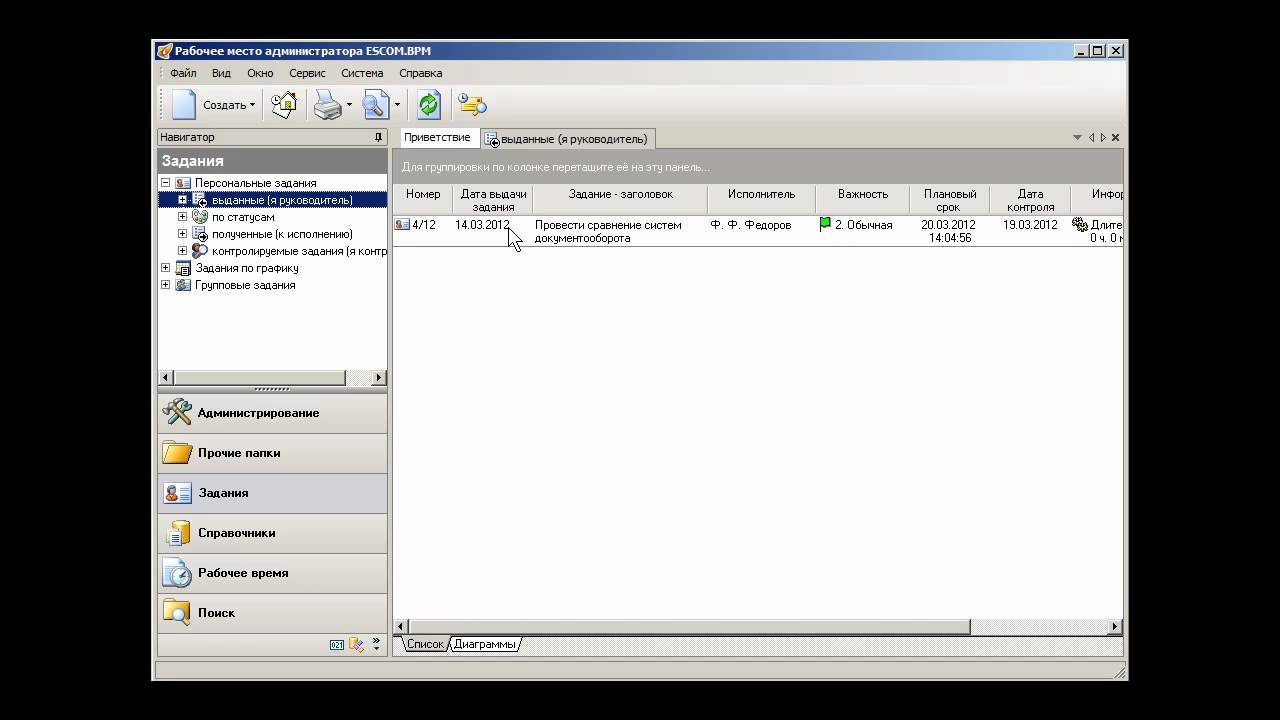Expand выданные (я руководитель) tree node

[x=182, y=200]
